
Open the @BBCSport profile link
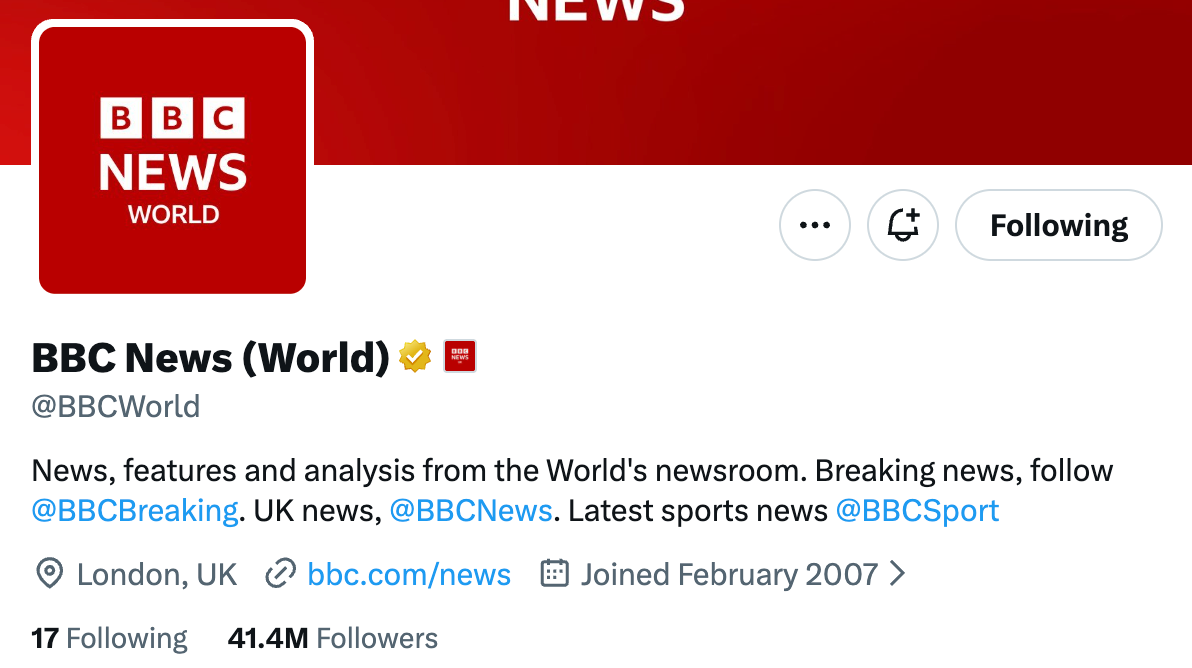tap(917, 510)
